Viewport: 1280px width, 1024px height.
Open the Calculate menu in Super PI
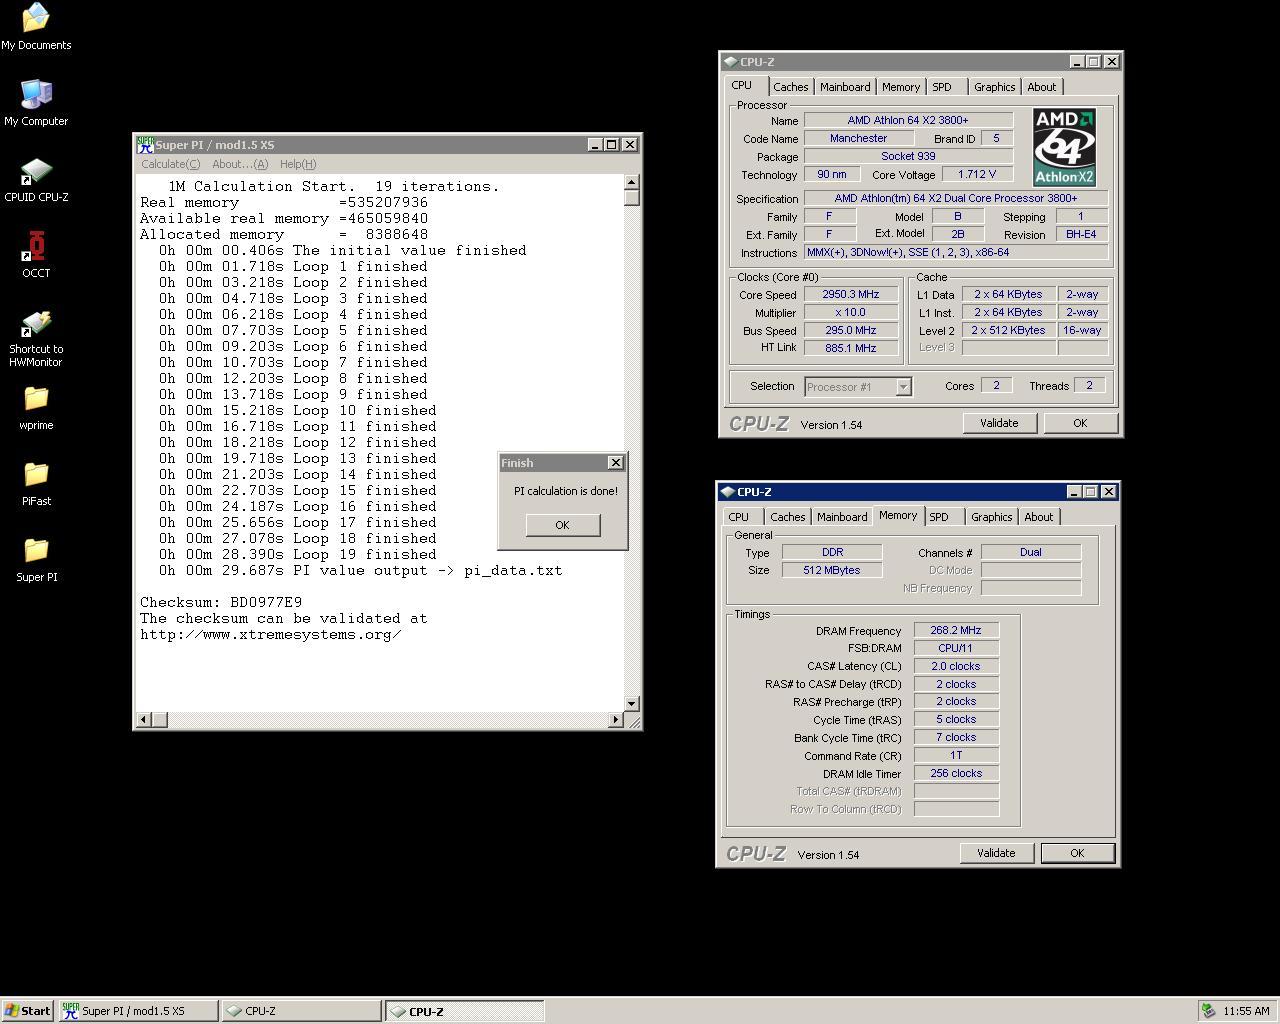(170, 164)
